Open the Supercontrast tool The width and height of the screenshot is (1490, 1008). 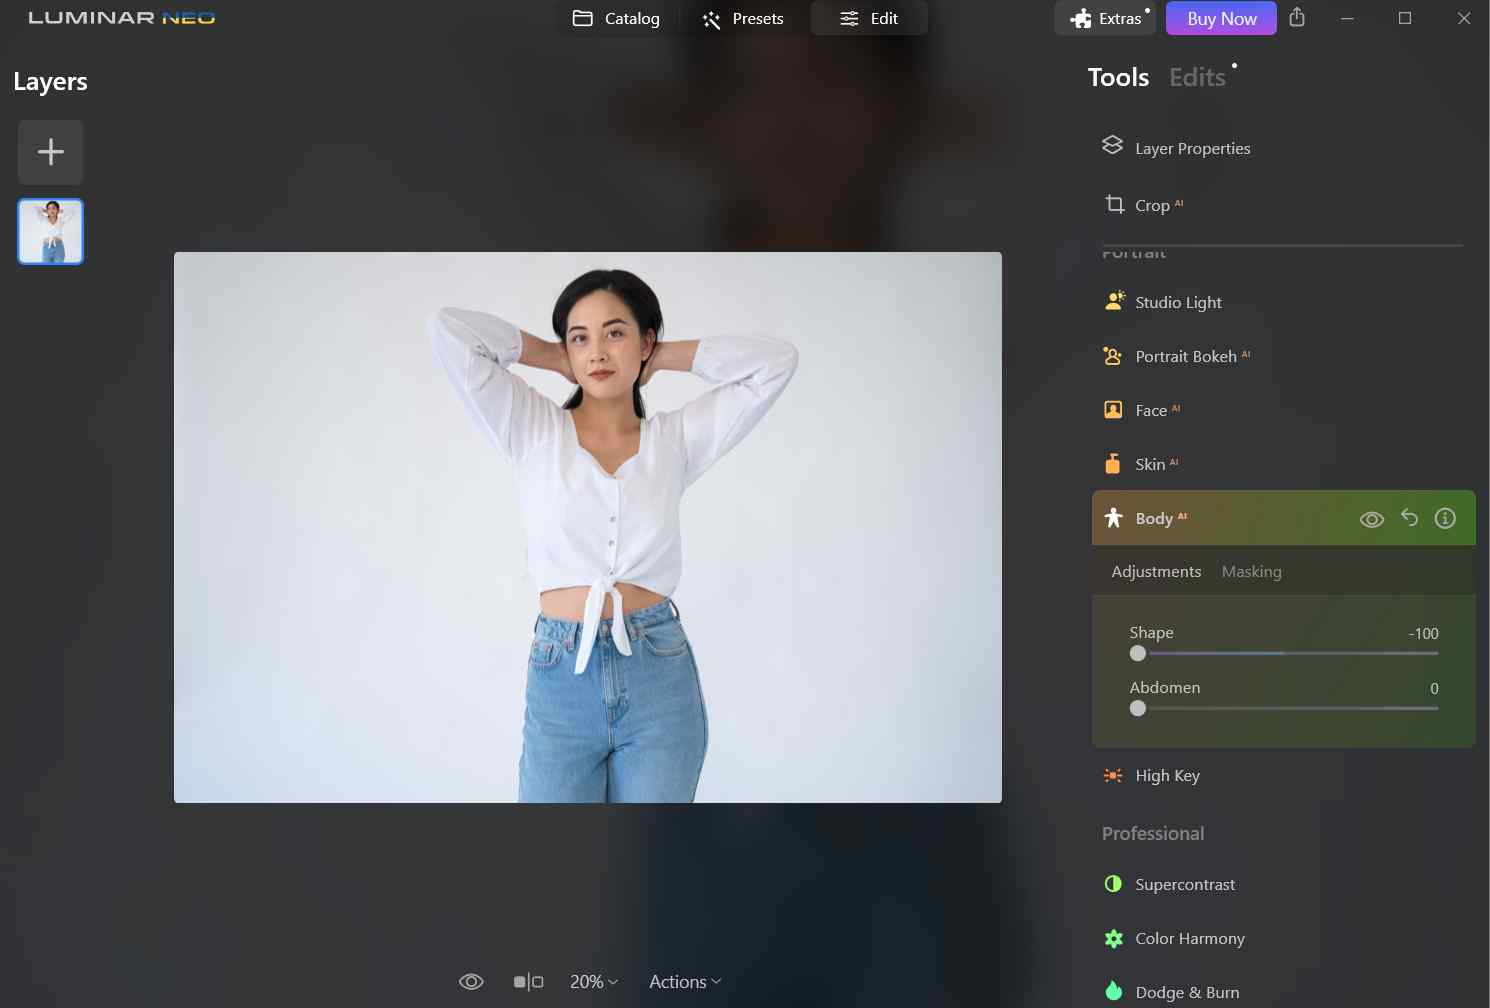tap(1184, 884)
